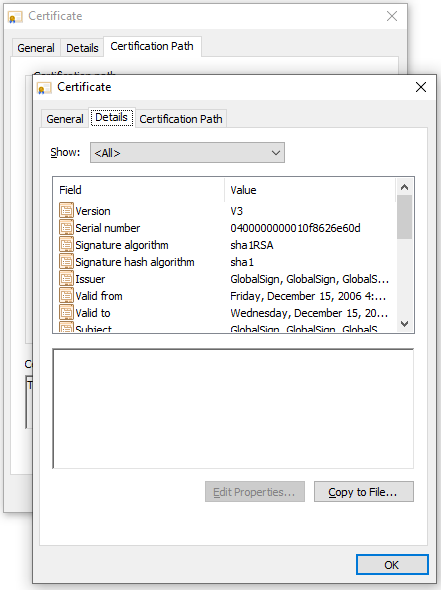Switch to General tab in front window

pyautogui.click(x=65, y=119)
